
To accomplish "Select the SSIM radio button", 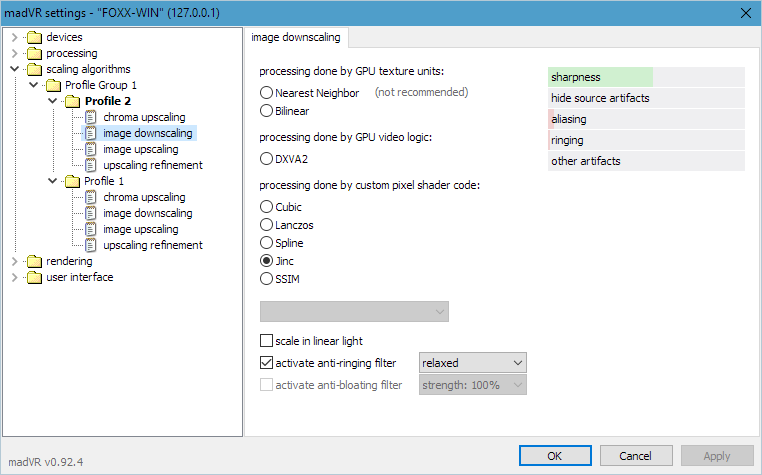I will coord(266,279).
